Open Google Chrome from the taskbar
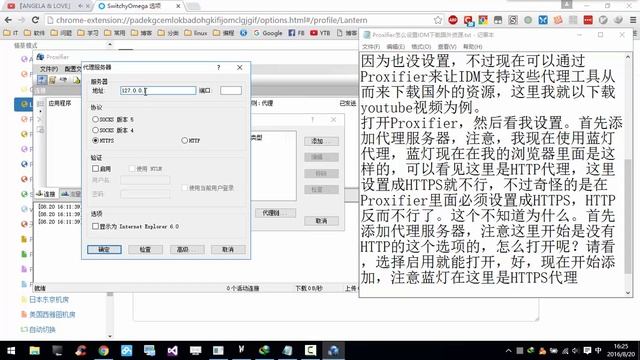 (103, 351)
